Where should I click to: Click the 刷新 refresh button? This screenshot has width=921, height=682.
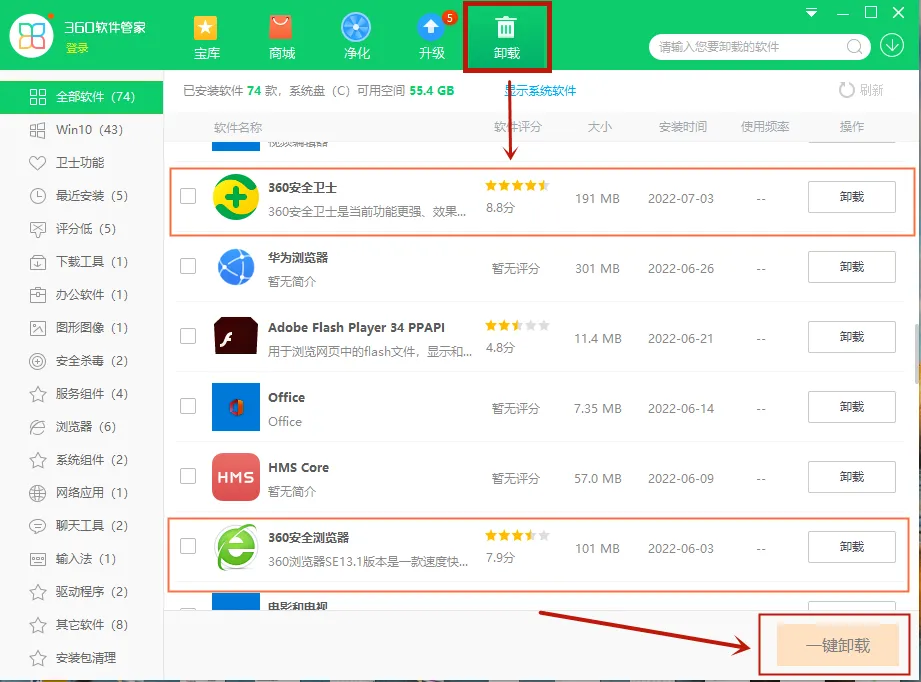coord(861,90)
